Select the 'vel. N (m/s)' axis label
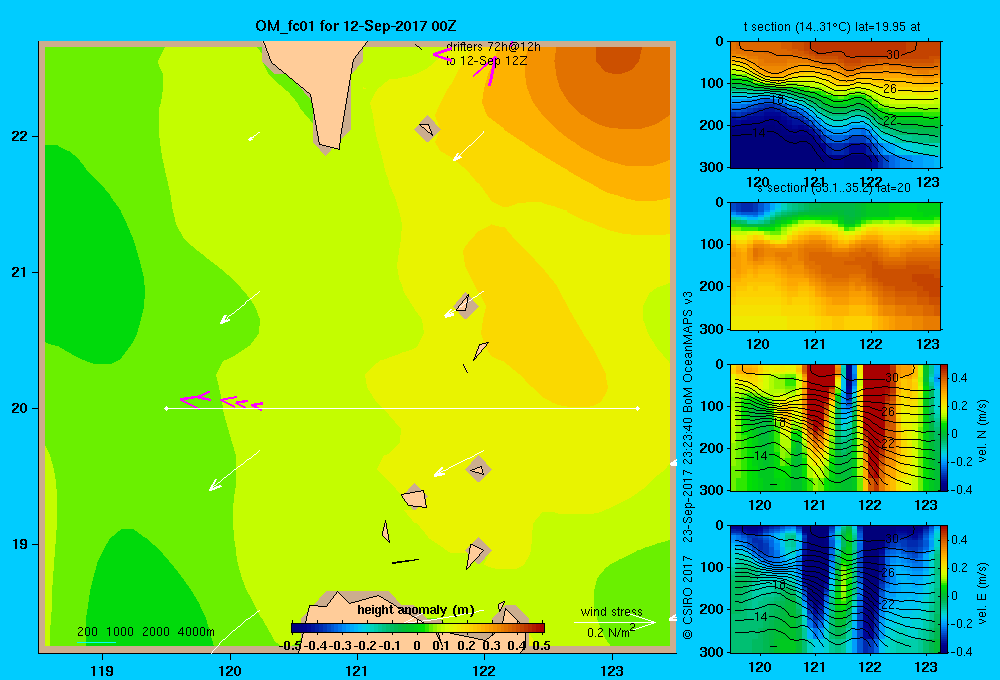This screenshot has height=680, width=1000. pos(983,431)
